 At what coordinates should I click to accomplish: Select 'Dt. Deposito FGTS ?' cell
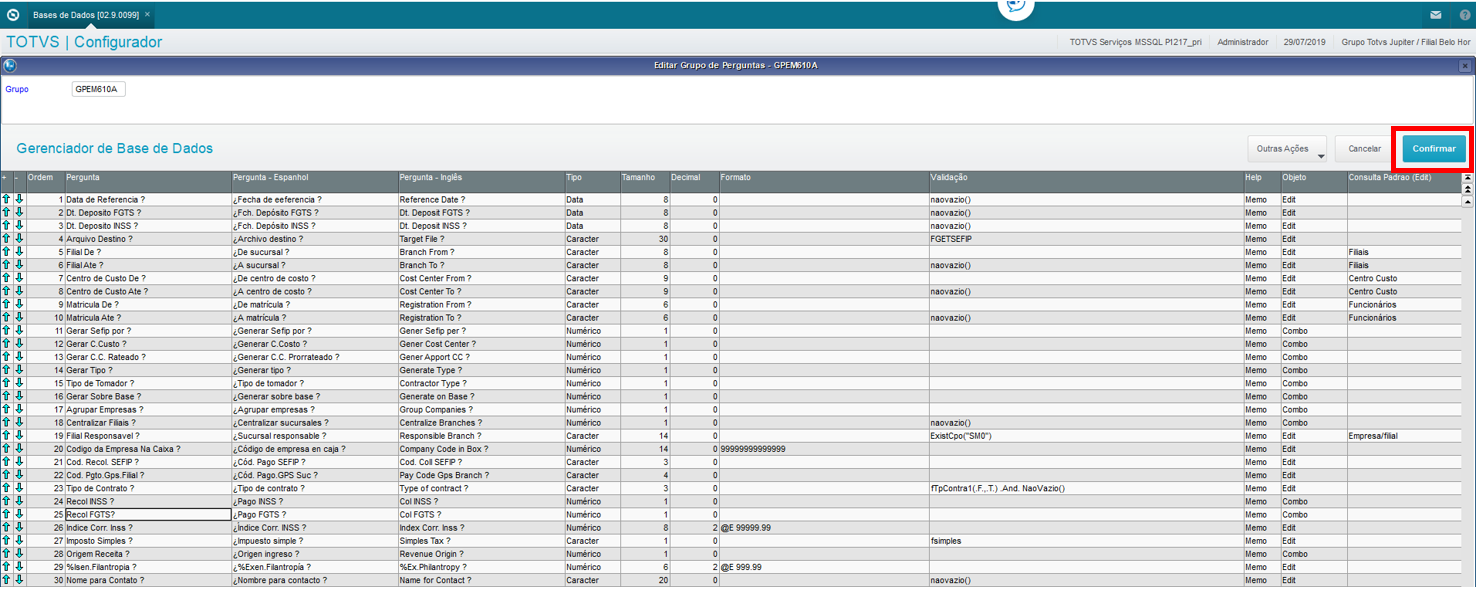(x=147, y=213)
